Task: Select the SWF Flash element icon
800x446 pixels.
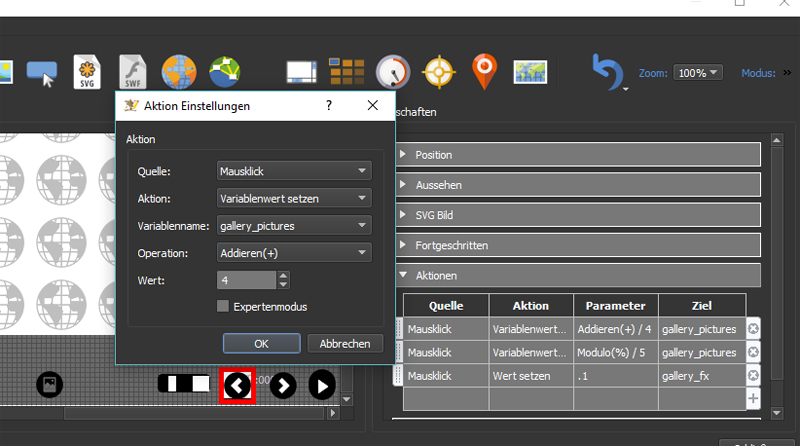Action: pyautogui.click(x=135, y=72)
